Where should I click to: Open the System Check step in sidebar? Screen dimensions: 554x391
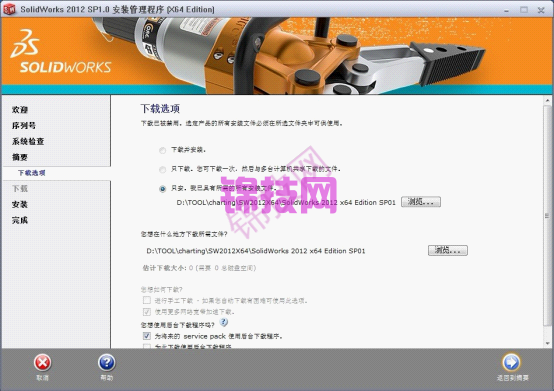(28, 141)
